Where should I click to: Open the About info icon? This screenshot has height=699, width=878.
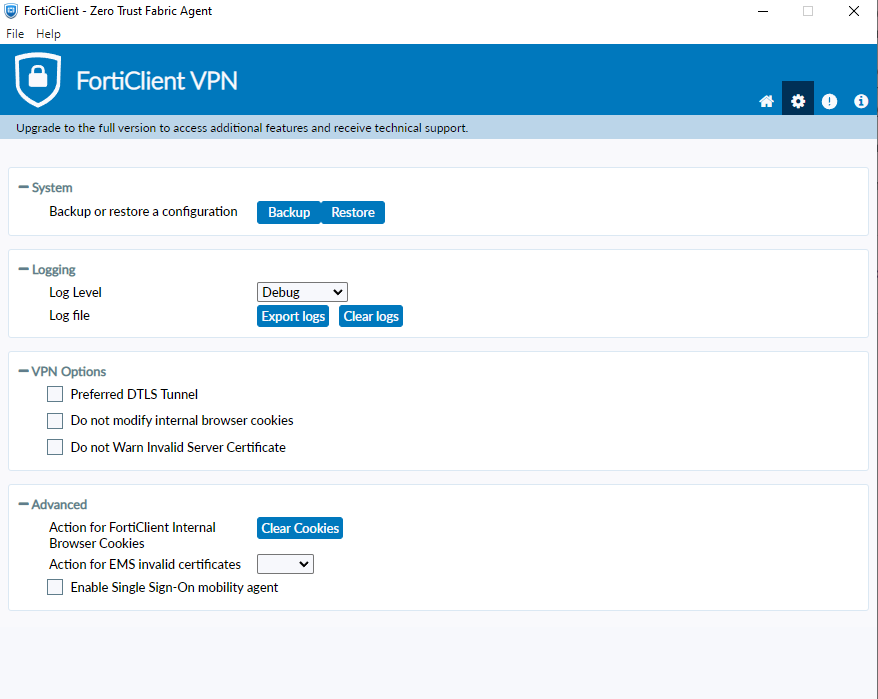[x=861, y=101]
